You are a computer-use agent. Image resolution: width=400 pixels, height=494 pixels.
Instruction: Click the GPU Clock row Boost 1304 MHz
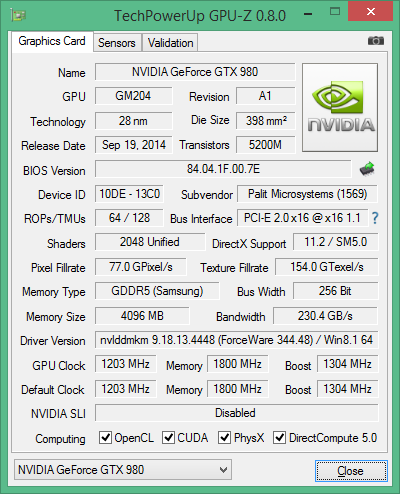(348, 364)
